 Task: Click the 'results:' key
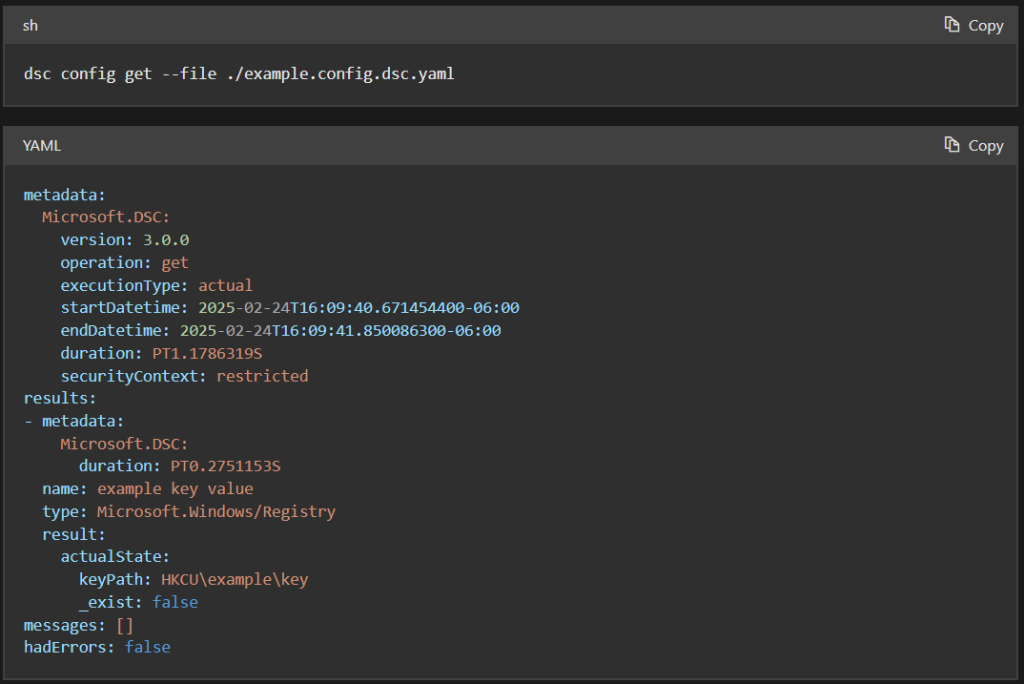(x=60, y=399)
